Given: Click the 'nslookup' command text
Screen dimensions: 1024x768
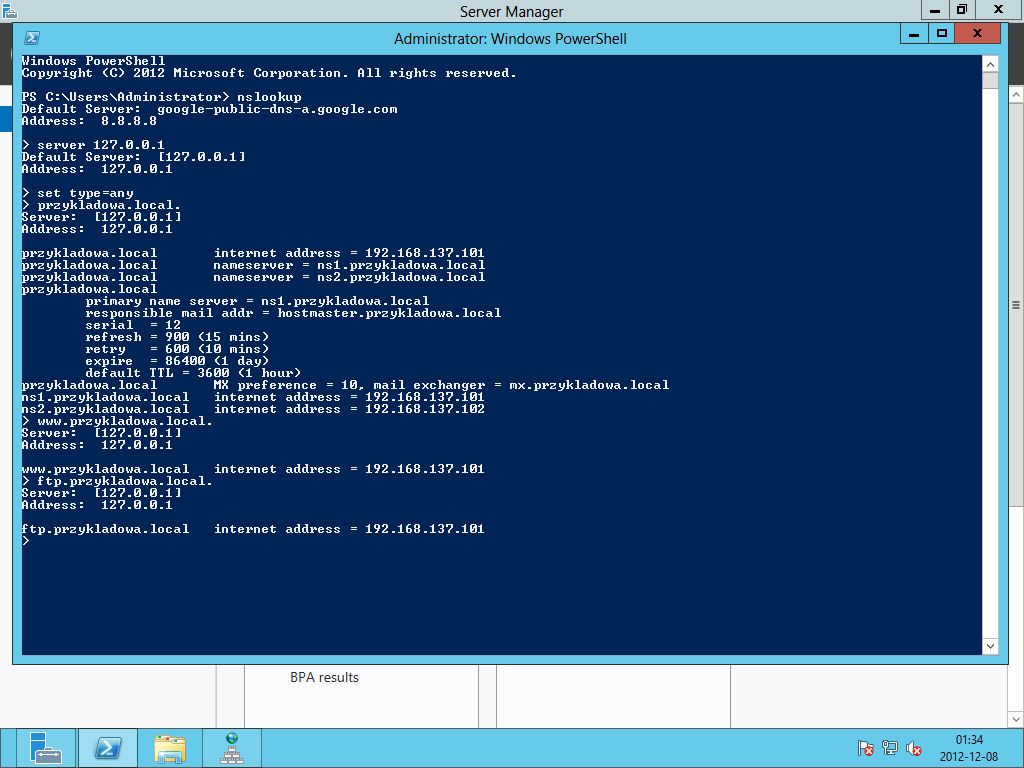Looking at the screenshot, I should click(x=269, y=97).
